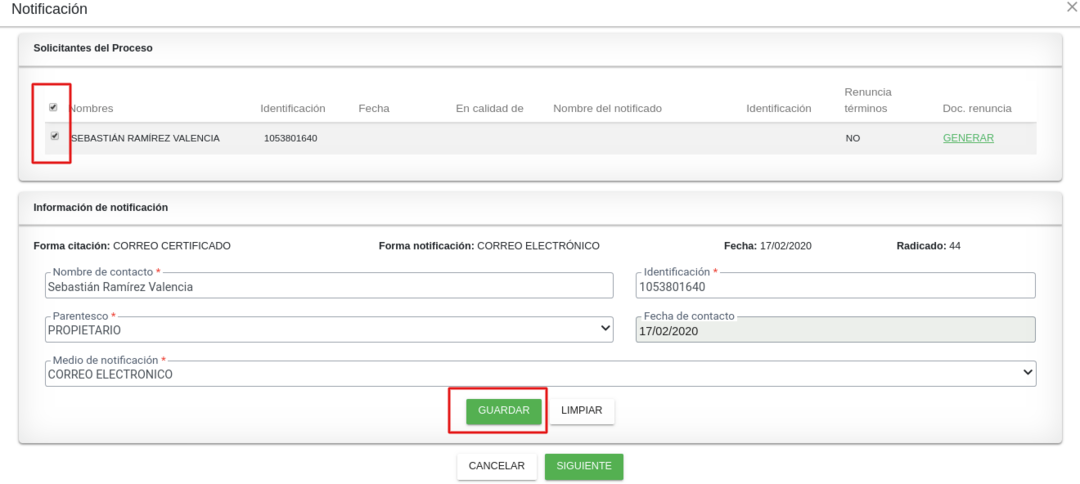The image size is (1080, 484).
Task: Click the GENERAR renuncia document link
Action: [967, 138]
